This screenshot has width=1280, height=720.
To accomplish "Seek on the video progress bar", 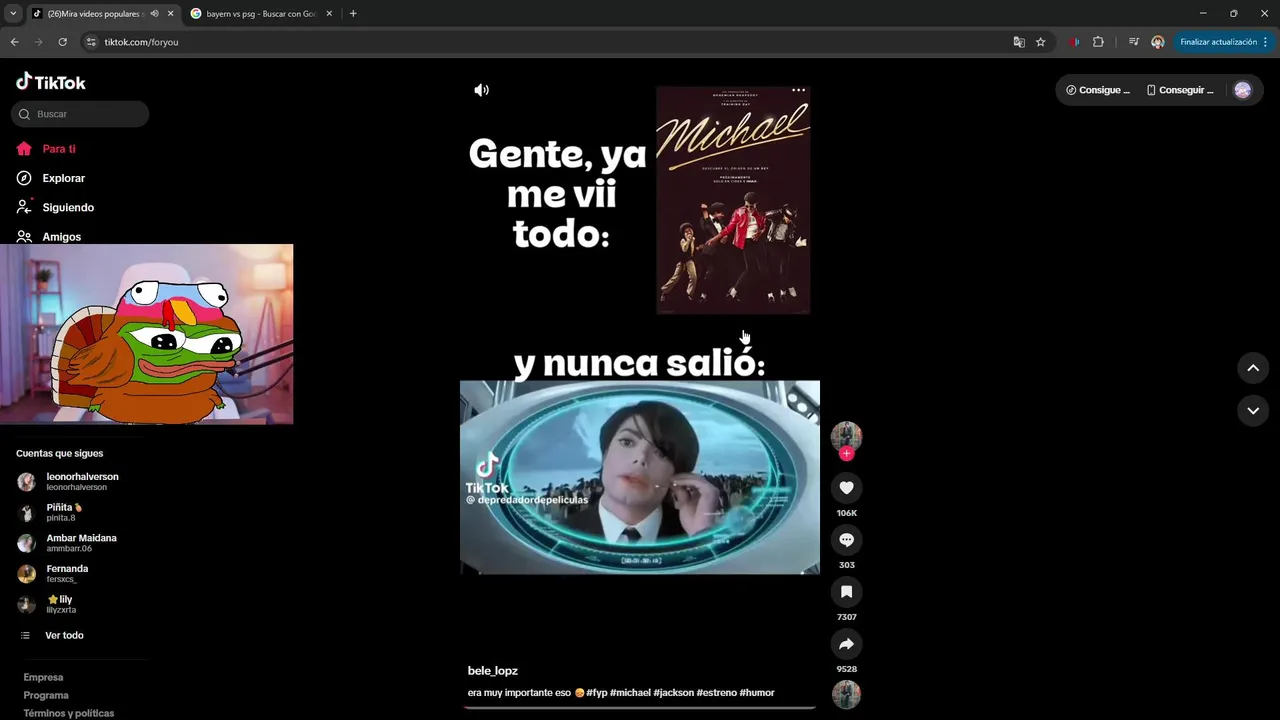I will point(640,707).
